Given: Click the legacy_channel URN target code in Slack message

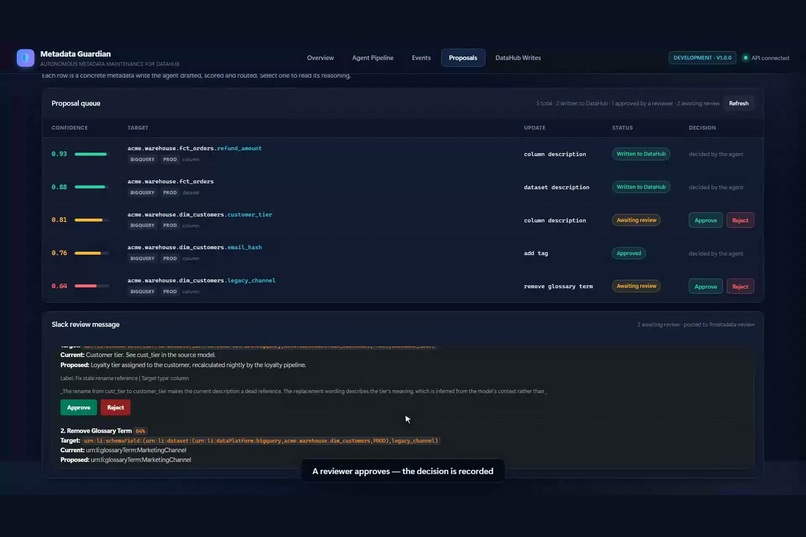Looking at the screenshot, I should (x=261, y=441).
